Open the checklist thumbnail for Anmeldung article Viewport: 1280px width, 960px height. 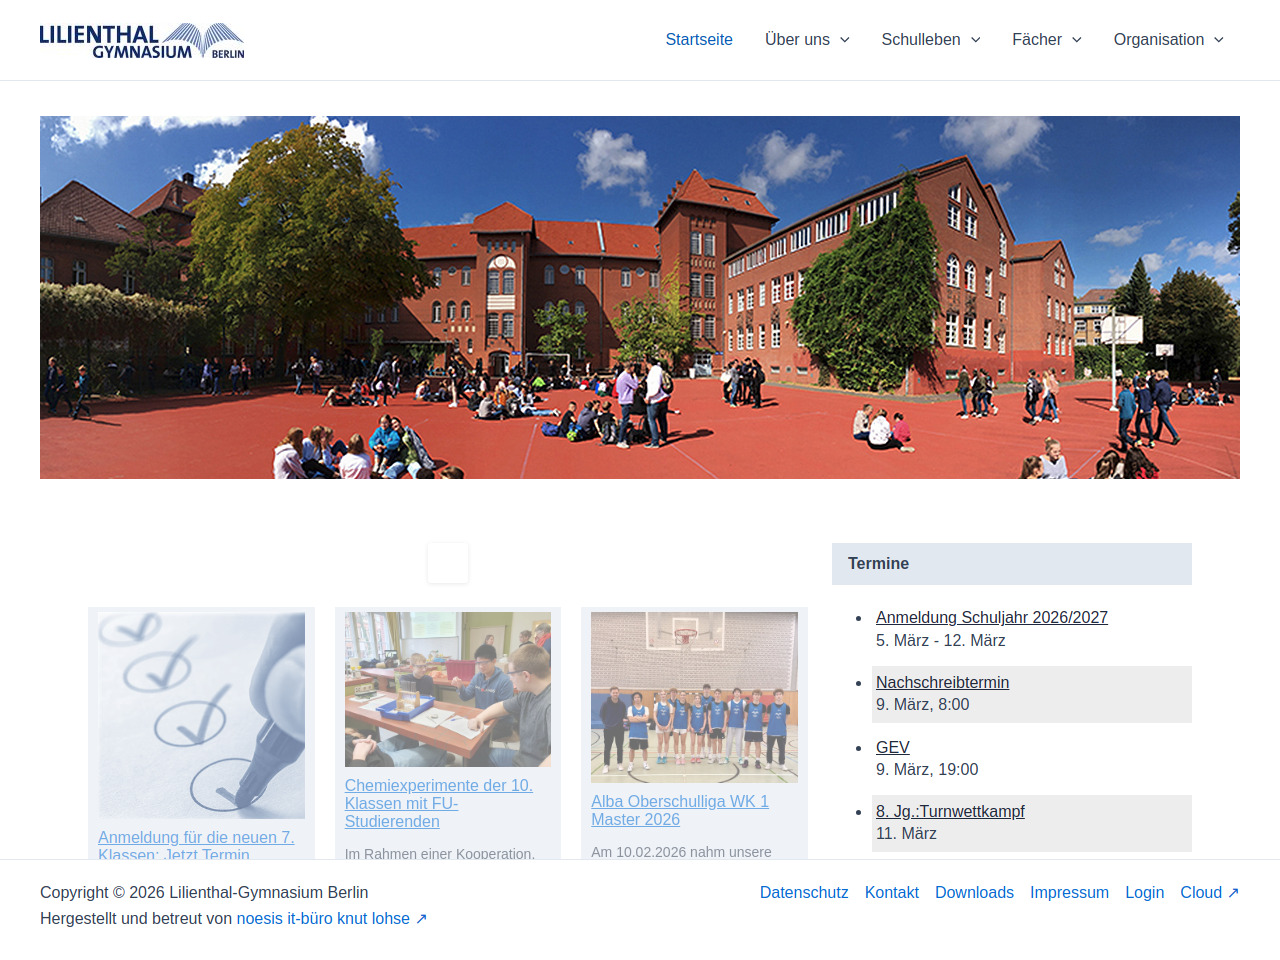[202, 715]
